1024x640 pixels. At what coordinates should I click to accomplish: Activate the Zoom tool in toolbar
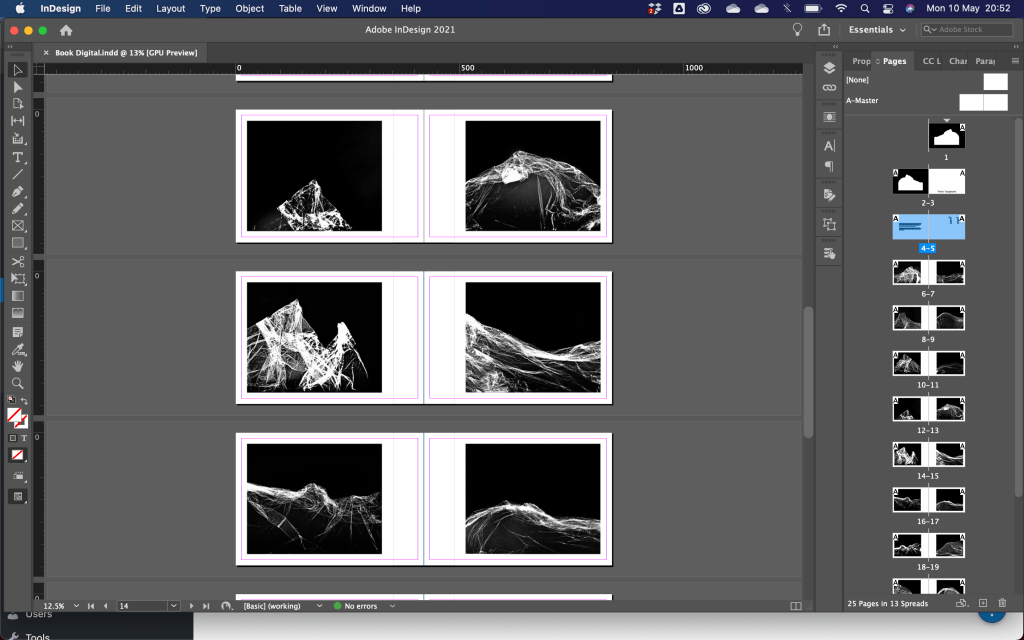[17, 383]
